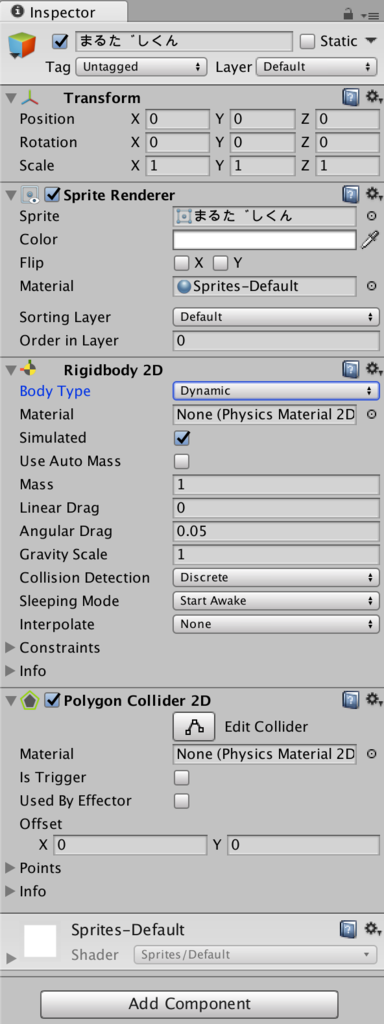The height and width of the screenshot is (1024, 384).
Task: Click the Scale Y field
Action: coord(262,166)
